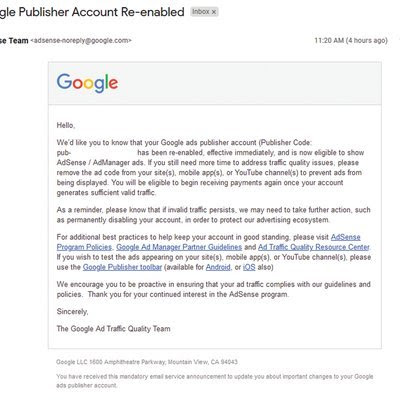Follow the iOS link
400x400 pixels.
(x=249, y=267)
